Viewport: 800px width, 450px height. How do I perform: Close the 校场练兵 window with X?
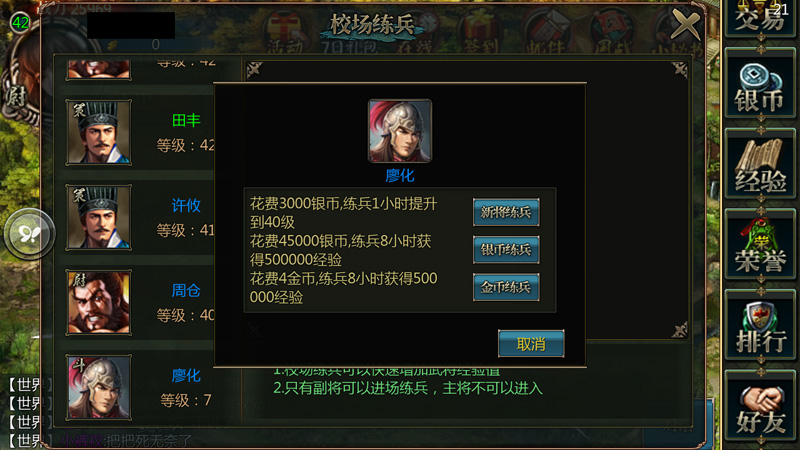(x=685, y=24)
